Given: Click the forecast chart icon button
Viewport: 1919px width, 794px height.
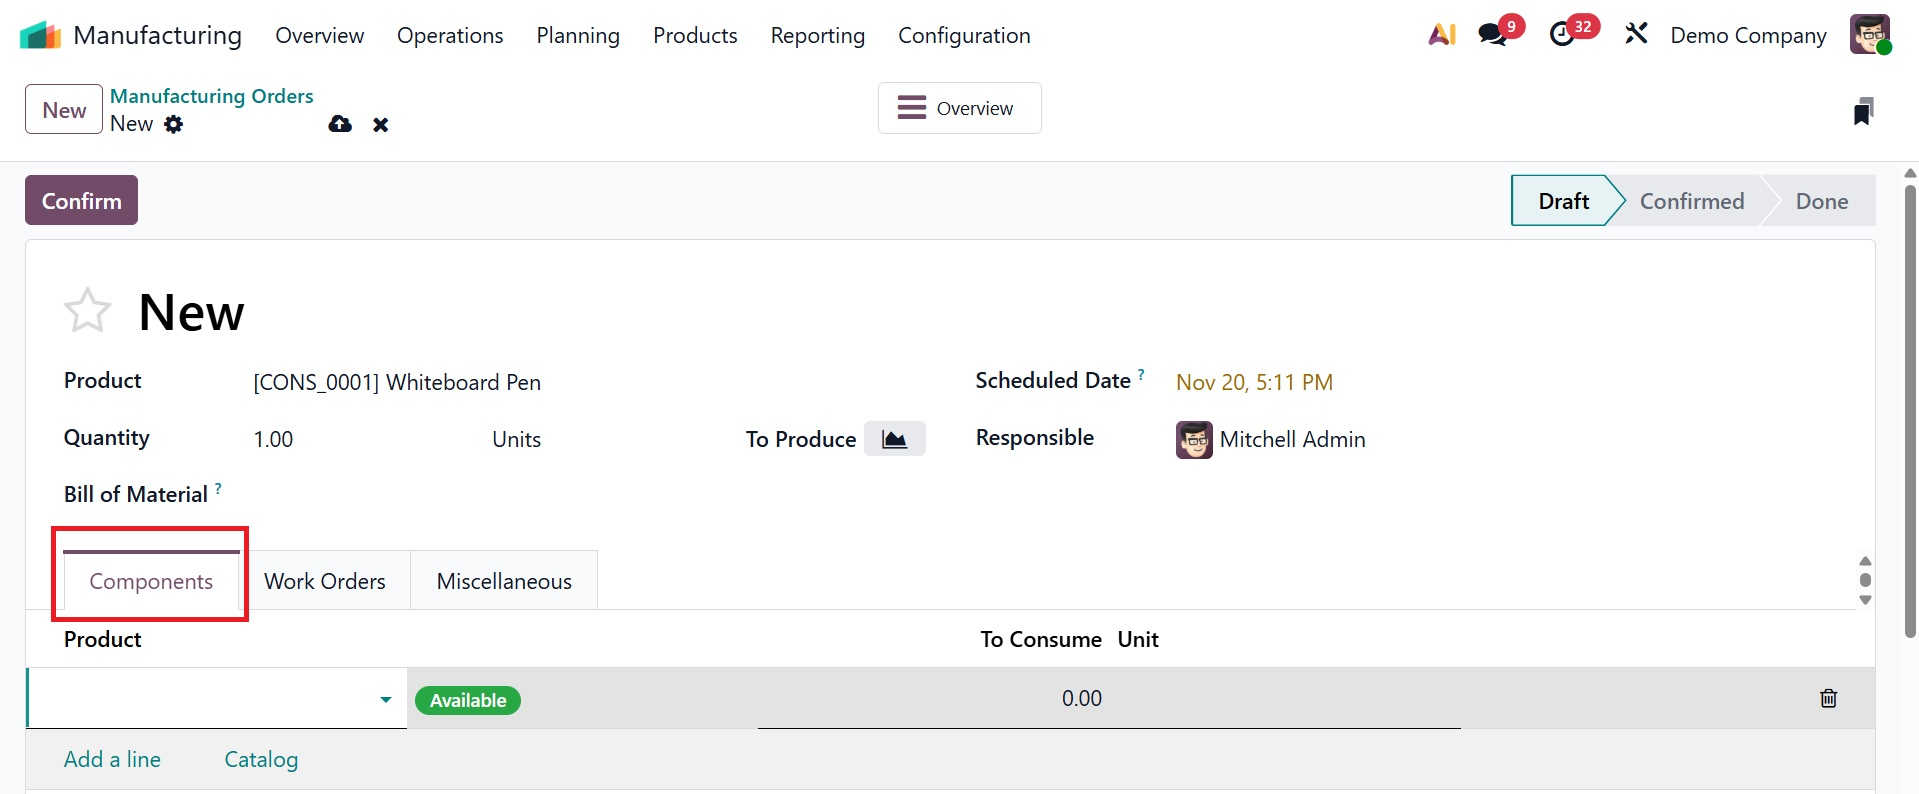Looking at the screenshot, I should tap(894, 439).
